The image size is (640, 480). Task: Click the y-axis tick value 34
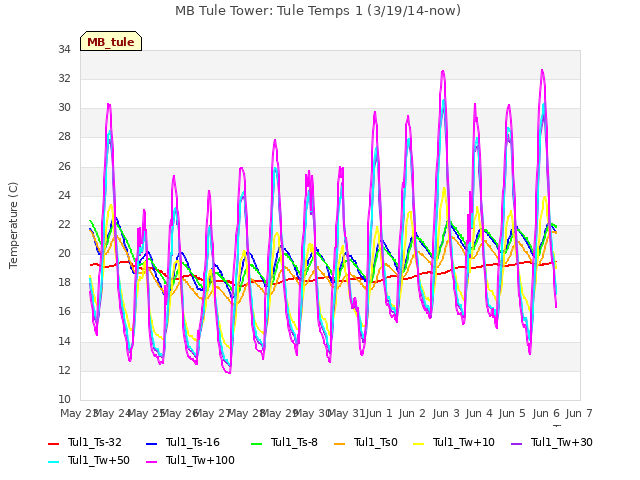[64, 50]
